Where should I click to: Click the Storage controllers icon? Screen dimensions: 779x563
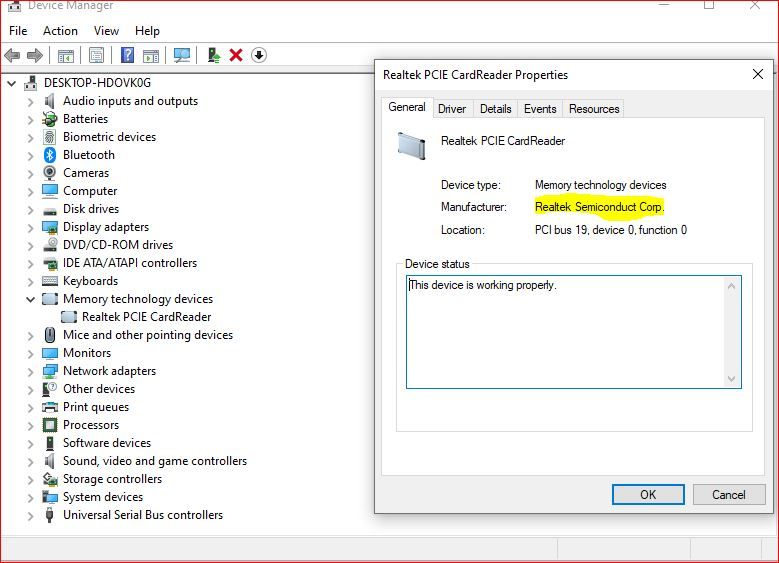(x=50, y=479)
